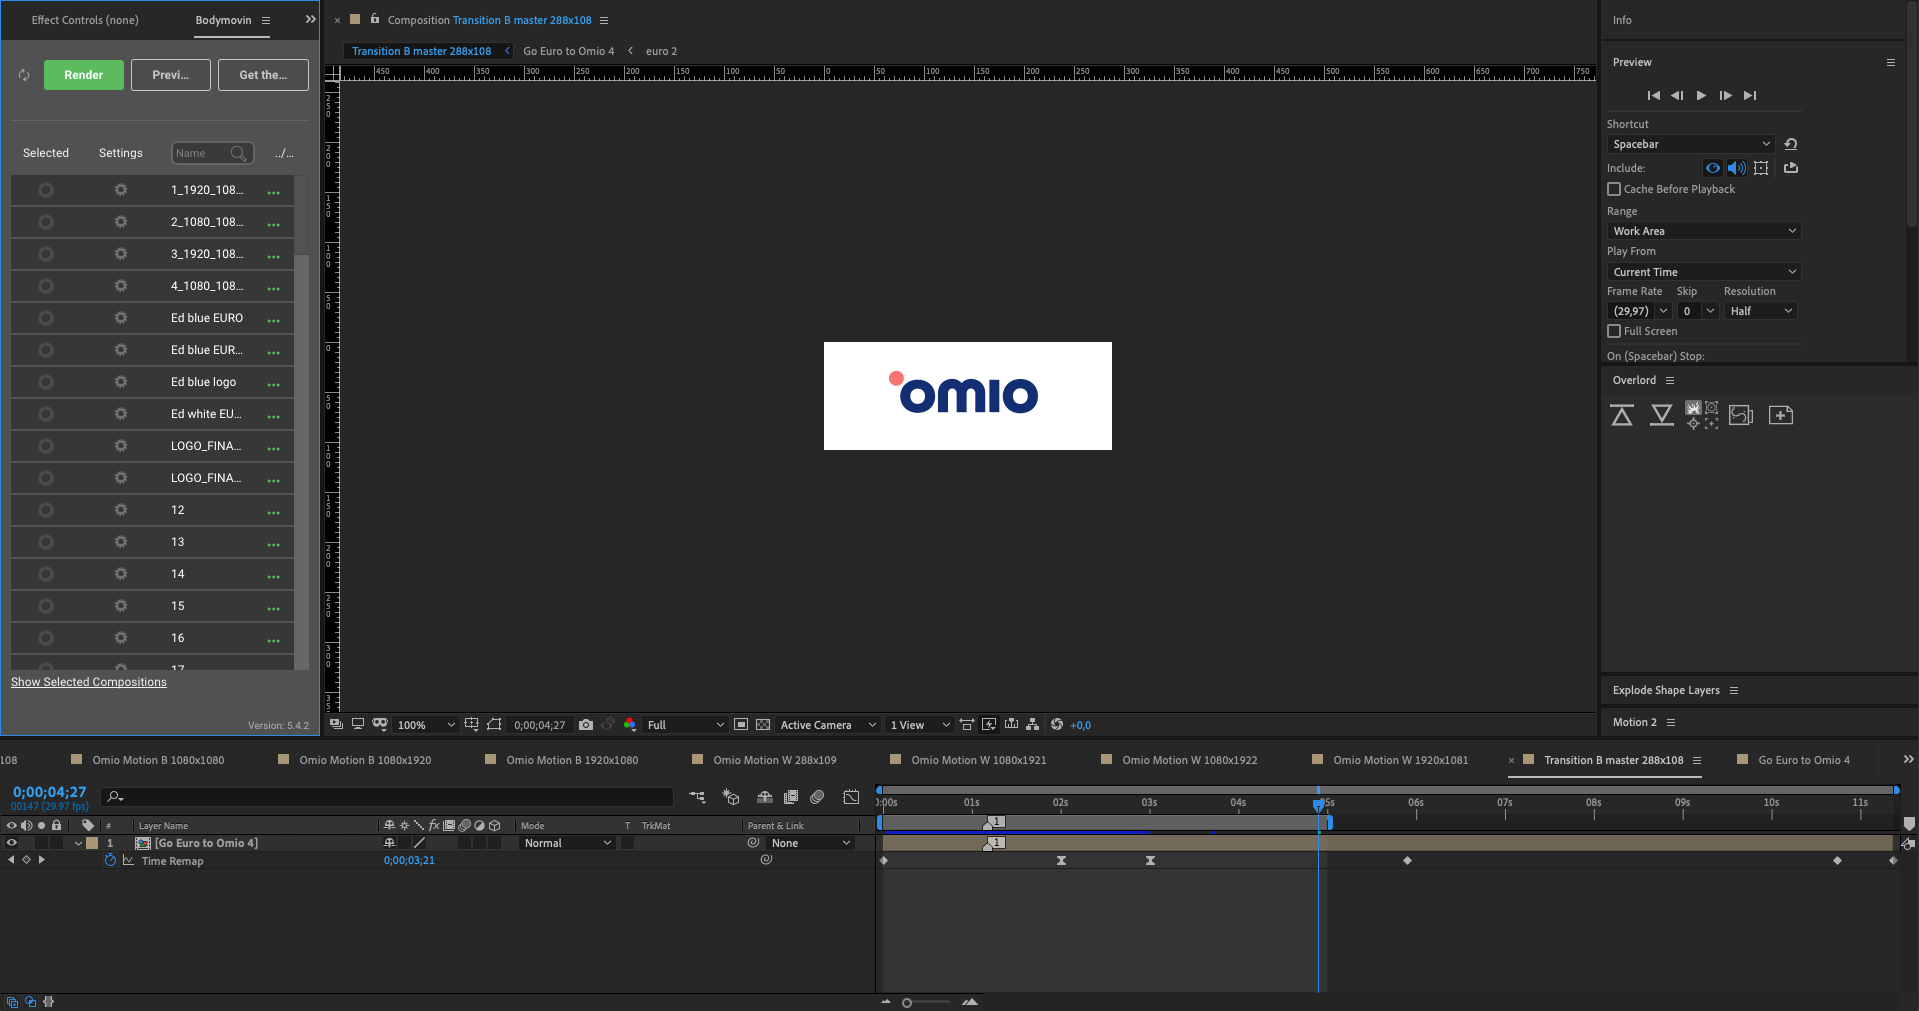
Task: Select the Ed blue EURO composition radio
Action: 46,318
